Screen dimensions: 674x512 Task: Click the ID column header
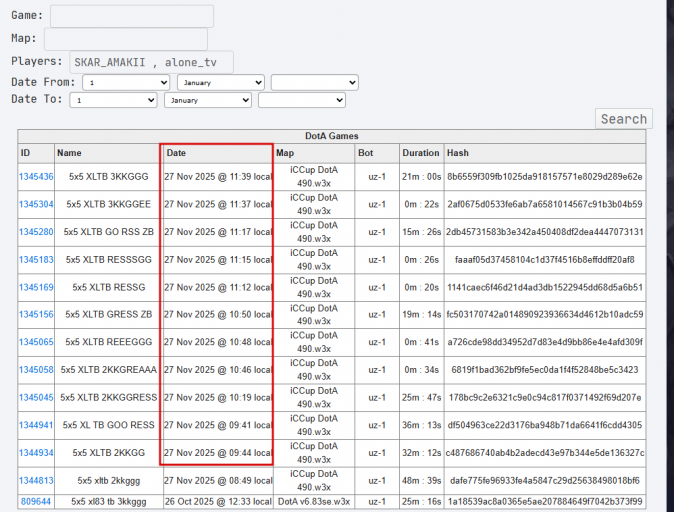coord(36,153)
